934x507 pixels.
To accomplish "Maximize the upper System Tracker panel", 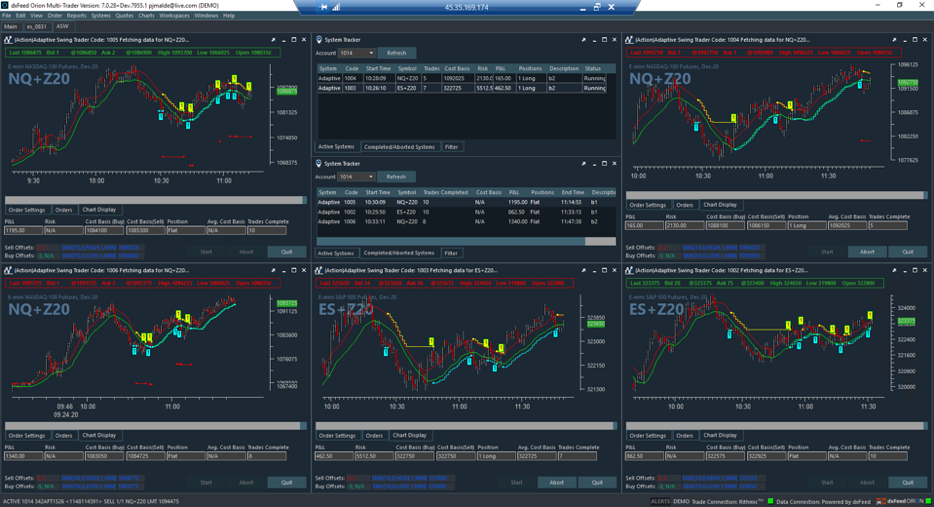I will point(605,40).
